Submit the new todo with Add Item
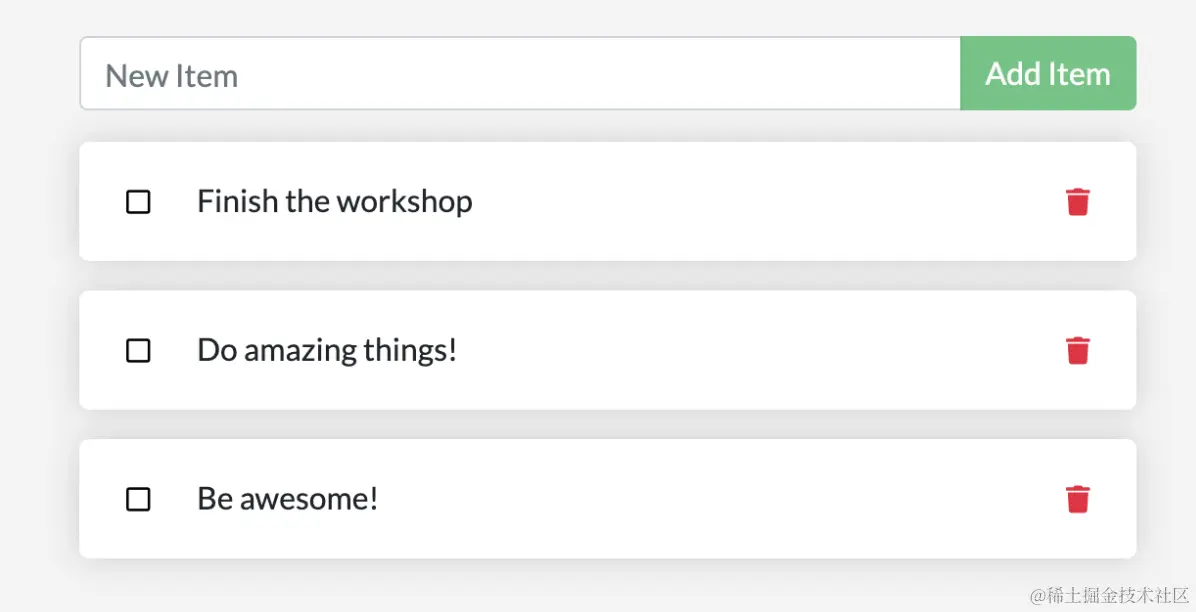1196x612 pixels. tap(1047, 74)
